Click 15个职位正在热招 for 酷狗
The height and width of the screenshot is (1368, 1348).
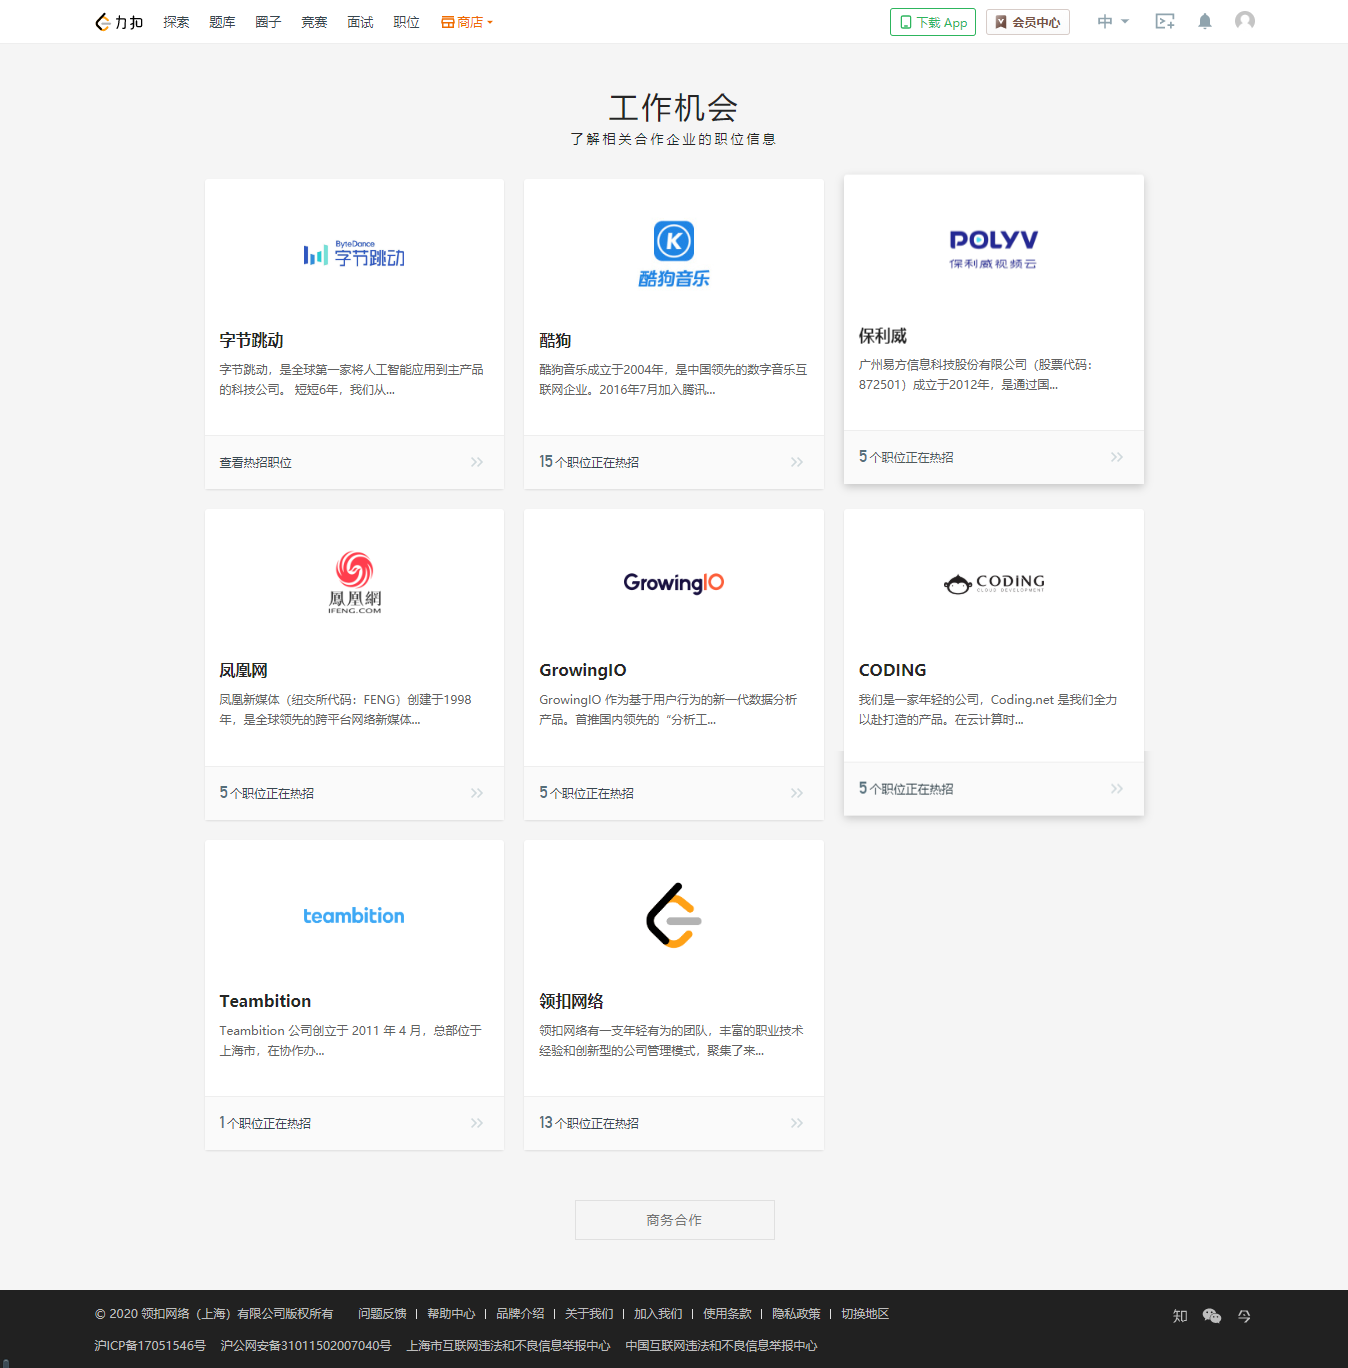coord(589,462)
